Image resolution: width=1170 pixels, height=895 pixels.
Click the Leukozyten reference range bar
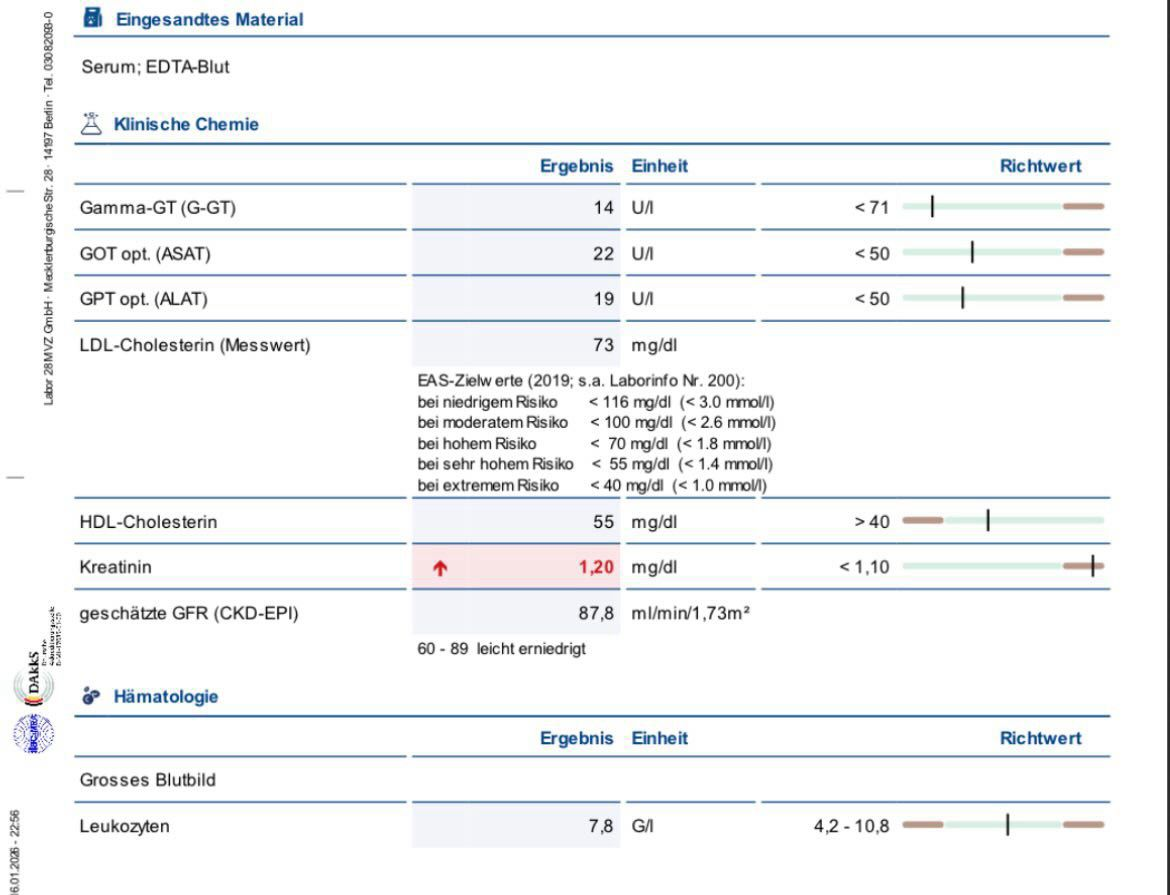click(x=1003, y=825)
